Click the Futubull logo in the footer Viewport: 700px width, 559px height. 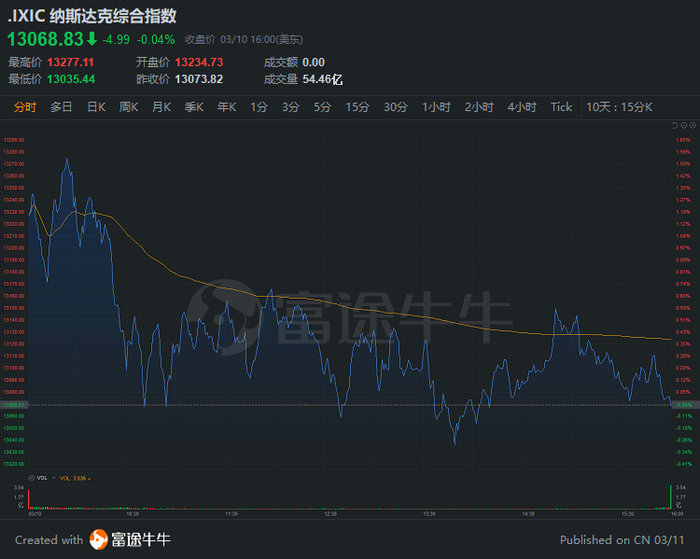(98, 539)
